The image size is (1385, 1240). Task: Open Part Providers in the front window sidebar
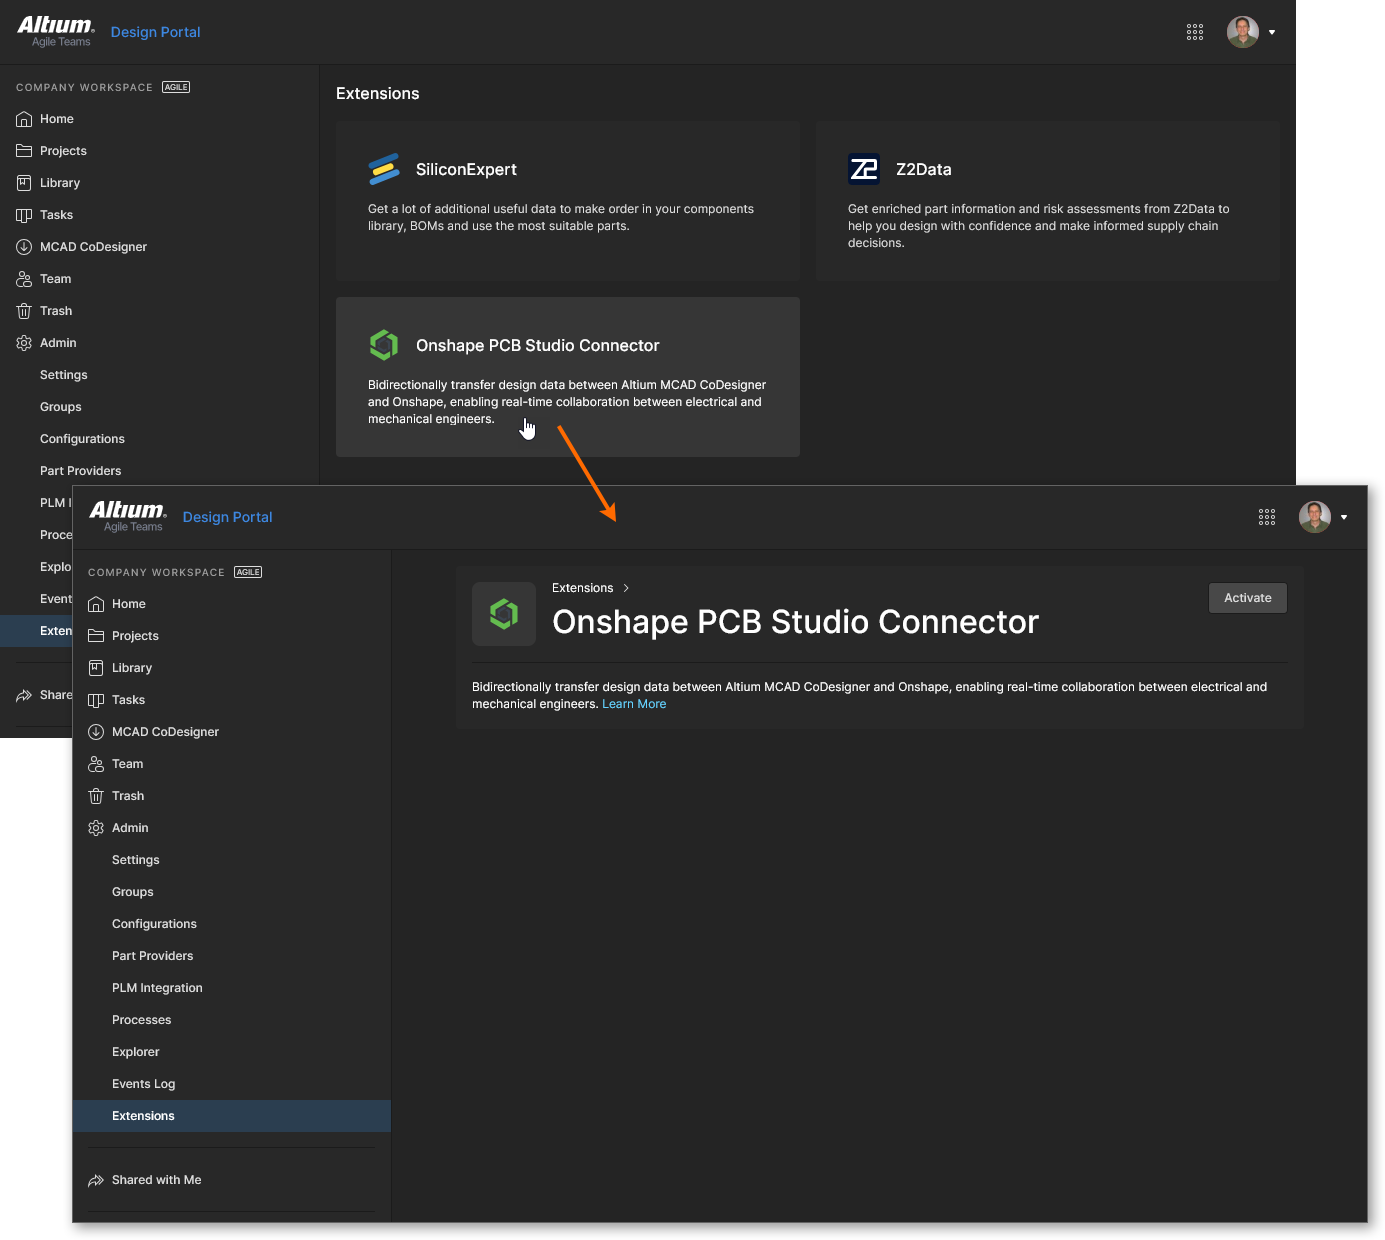(231, 956)
